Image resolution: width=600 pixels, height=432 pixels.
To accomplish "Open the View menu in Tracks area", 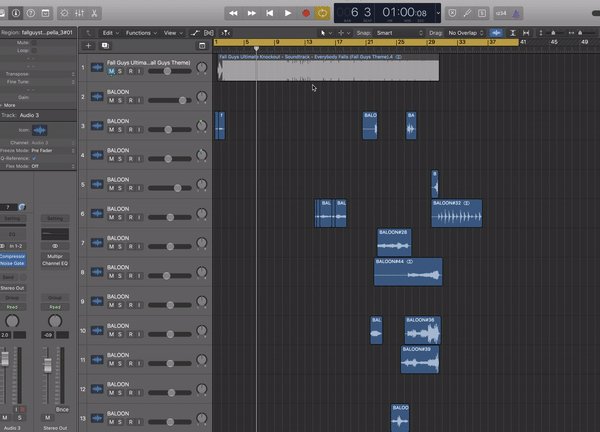I will 173,33.
